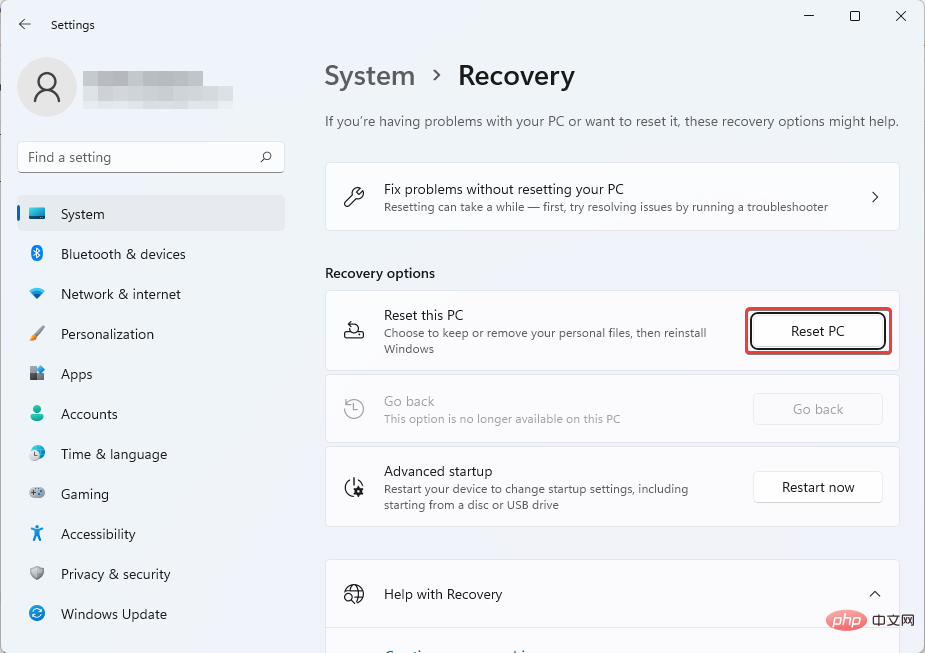Click the greyed-out Go back button
Image resolution: width=925 pixels, height=653 pixels.
818,409
